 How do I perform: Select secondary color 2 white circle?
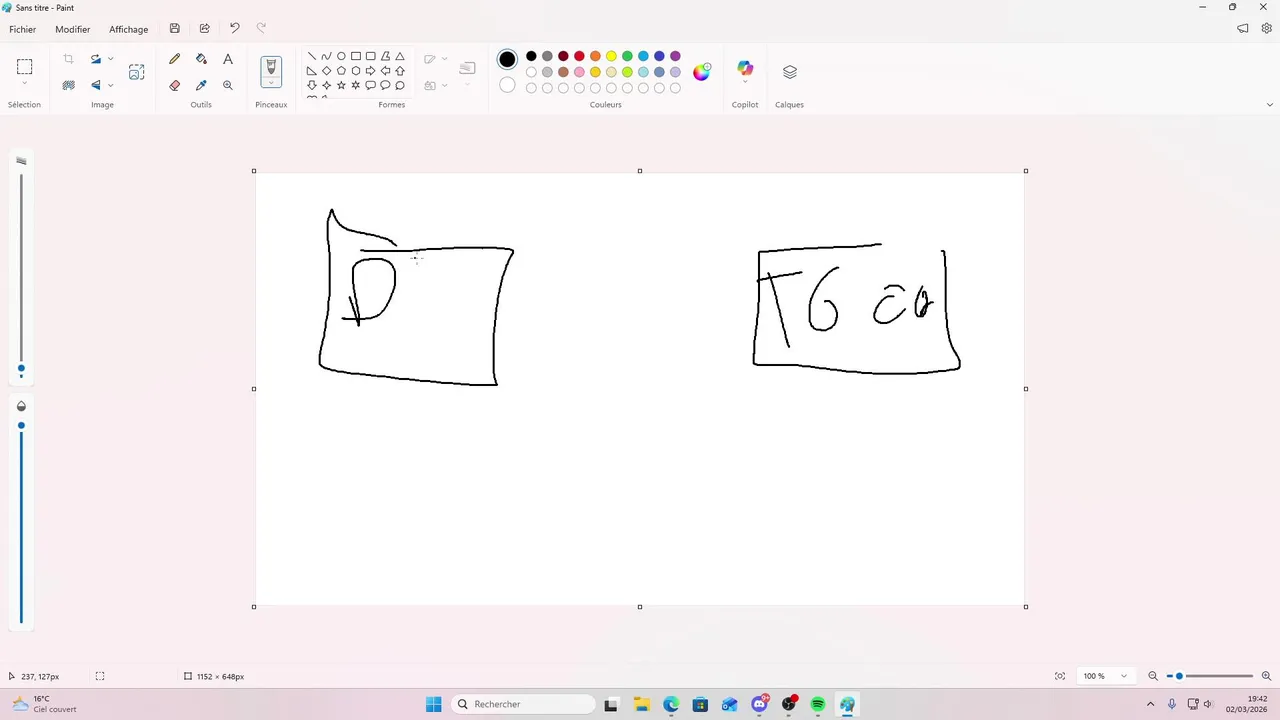507,85
